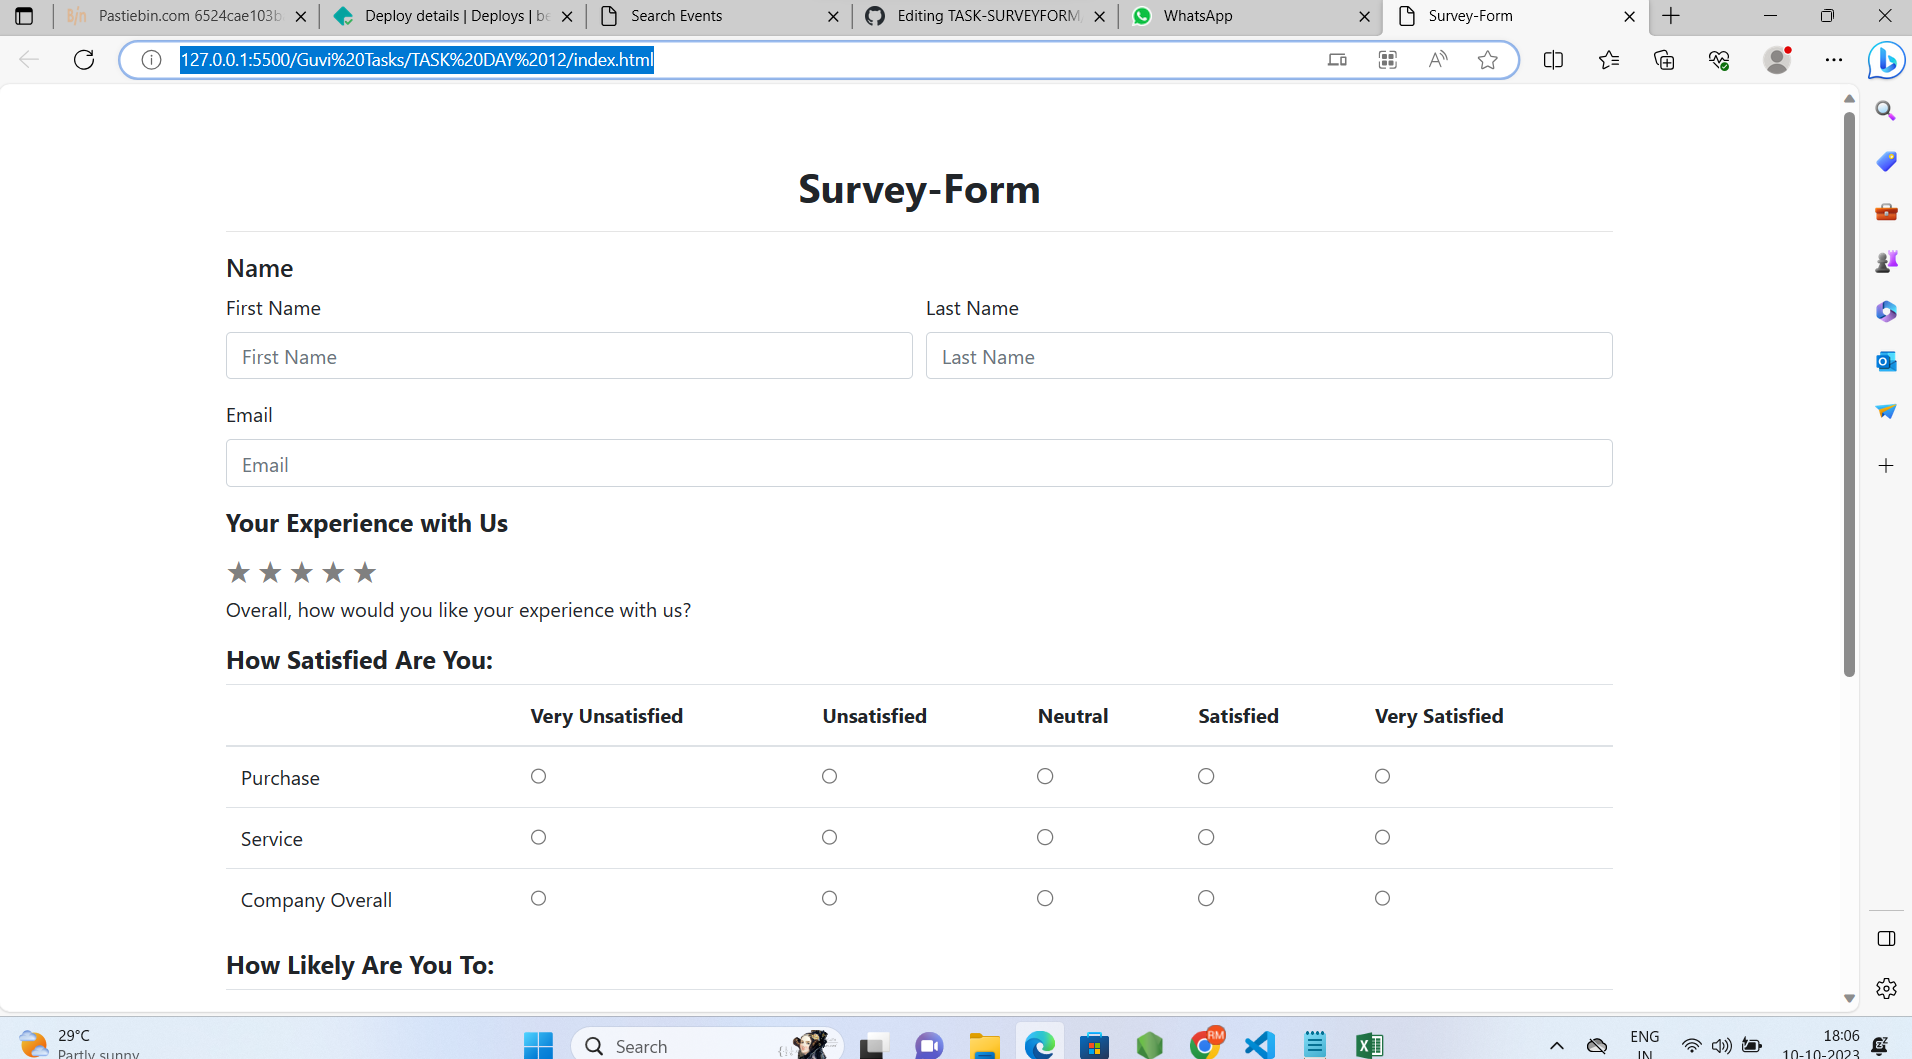Open Outlook from the Edge sidebar
Screen dimensions: 1912x1059
point(1886,361)
